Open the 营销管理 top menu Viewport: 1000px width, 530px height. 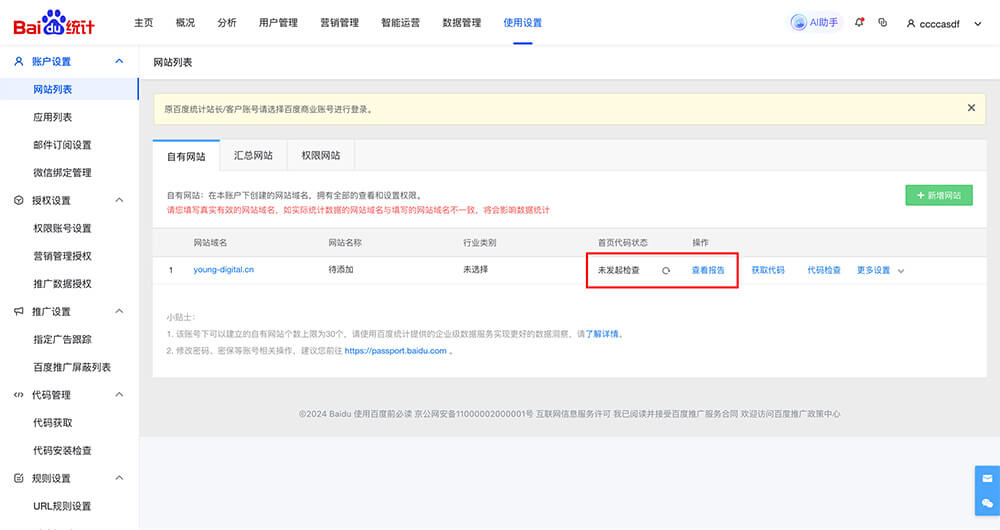(339, 22)
